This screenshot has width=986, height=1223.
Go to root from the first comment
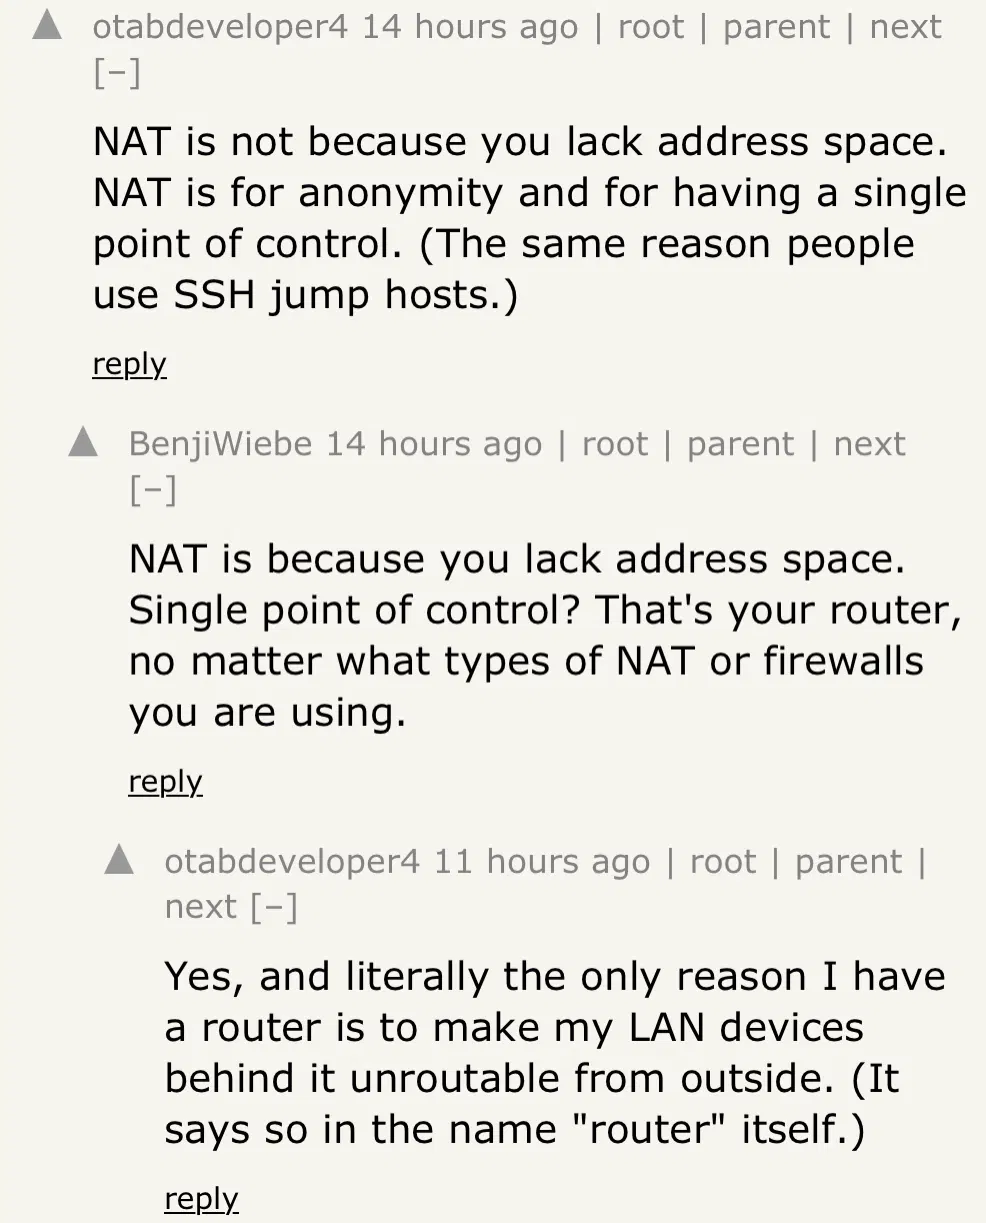click(x=651, y=27)
